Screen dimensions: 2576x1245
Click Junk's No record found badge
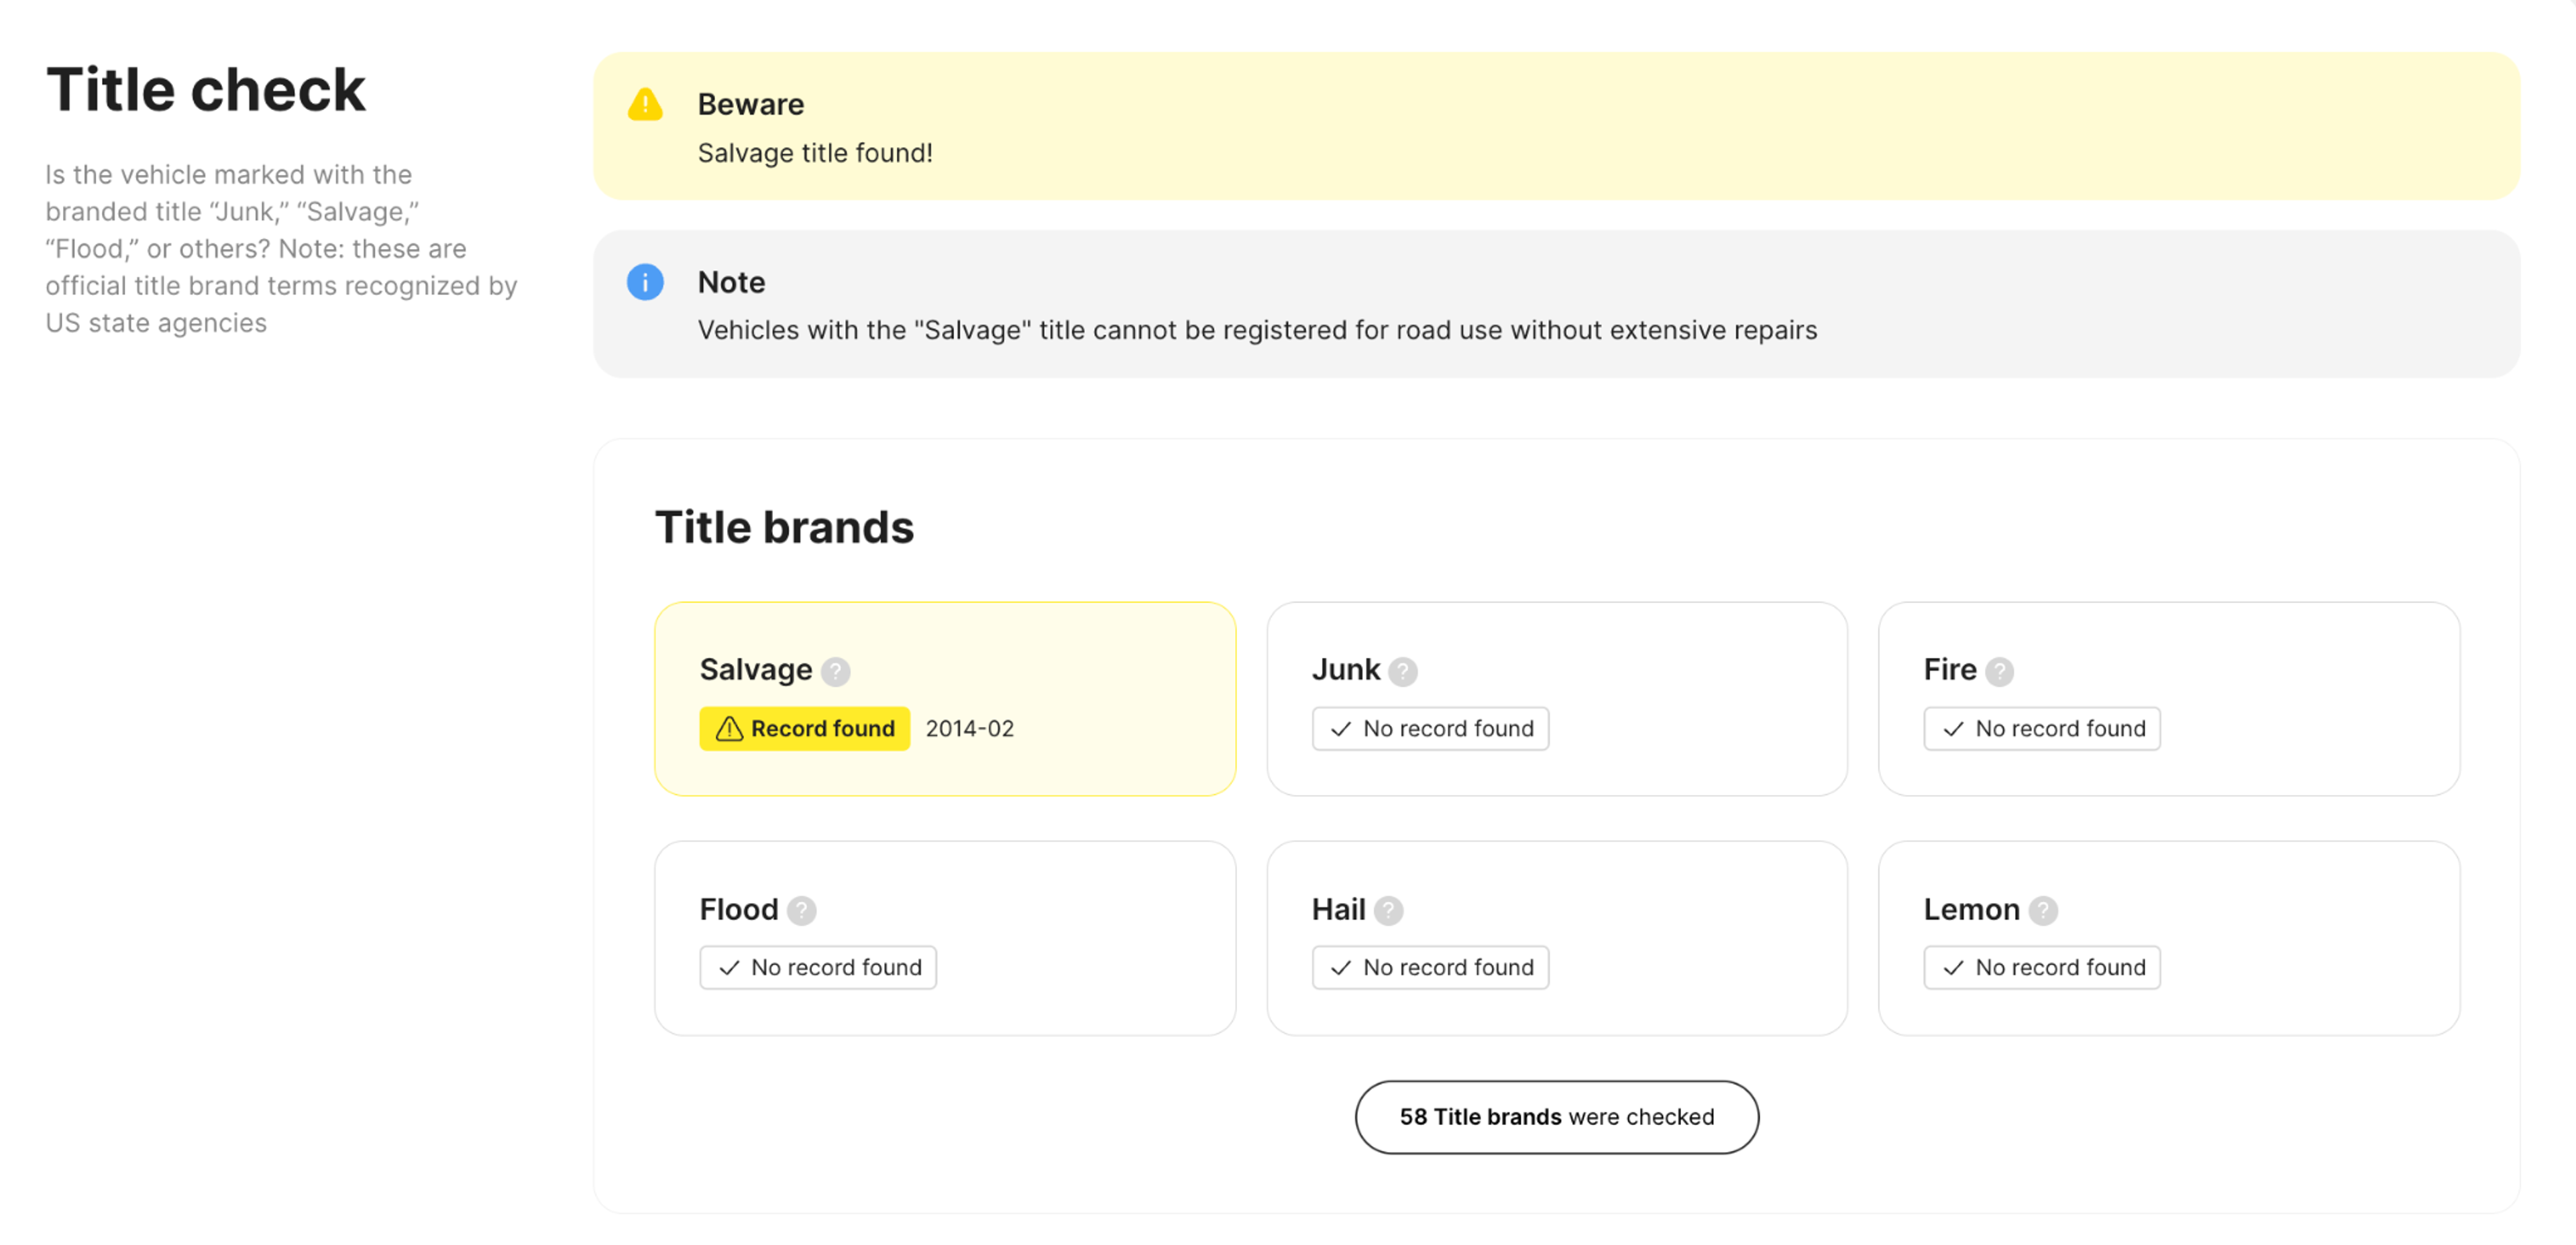click(1430, 728)
